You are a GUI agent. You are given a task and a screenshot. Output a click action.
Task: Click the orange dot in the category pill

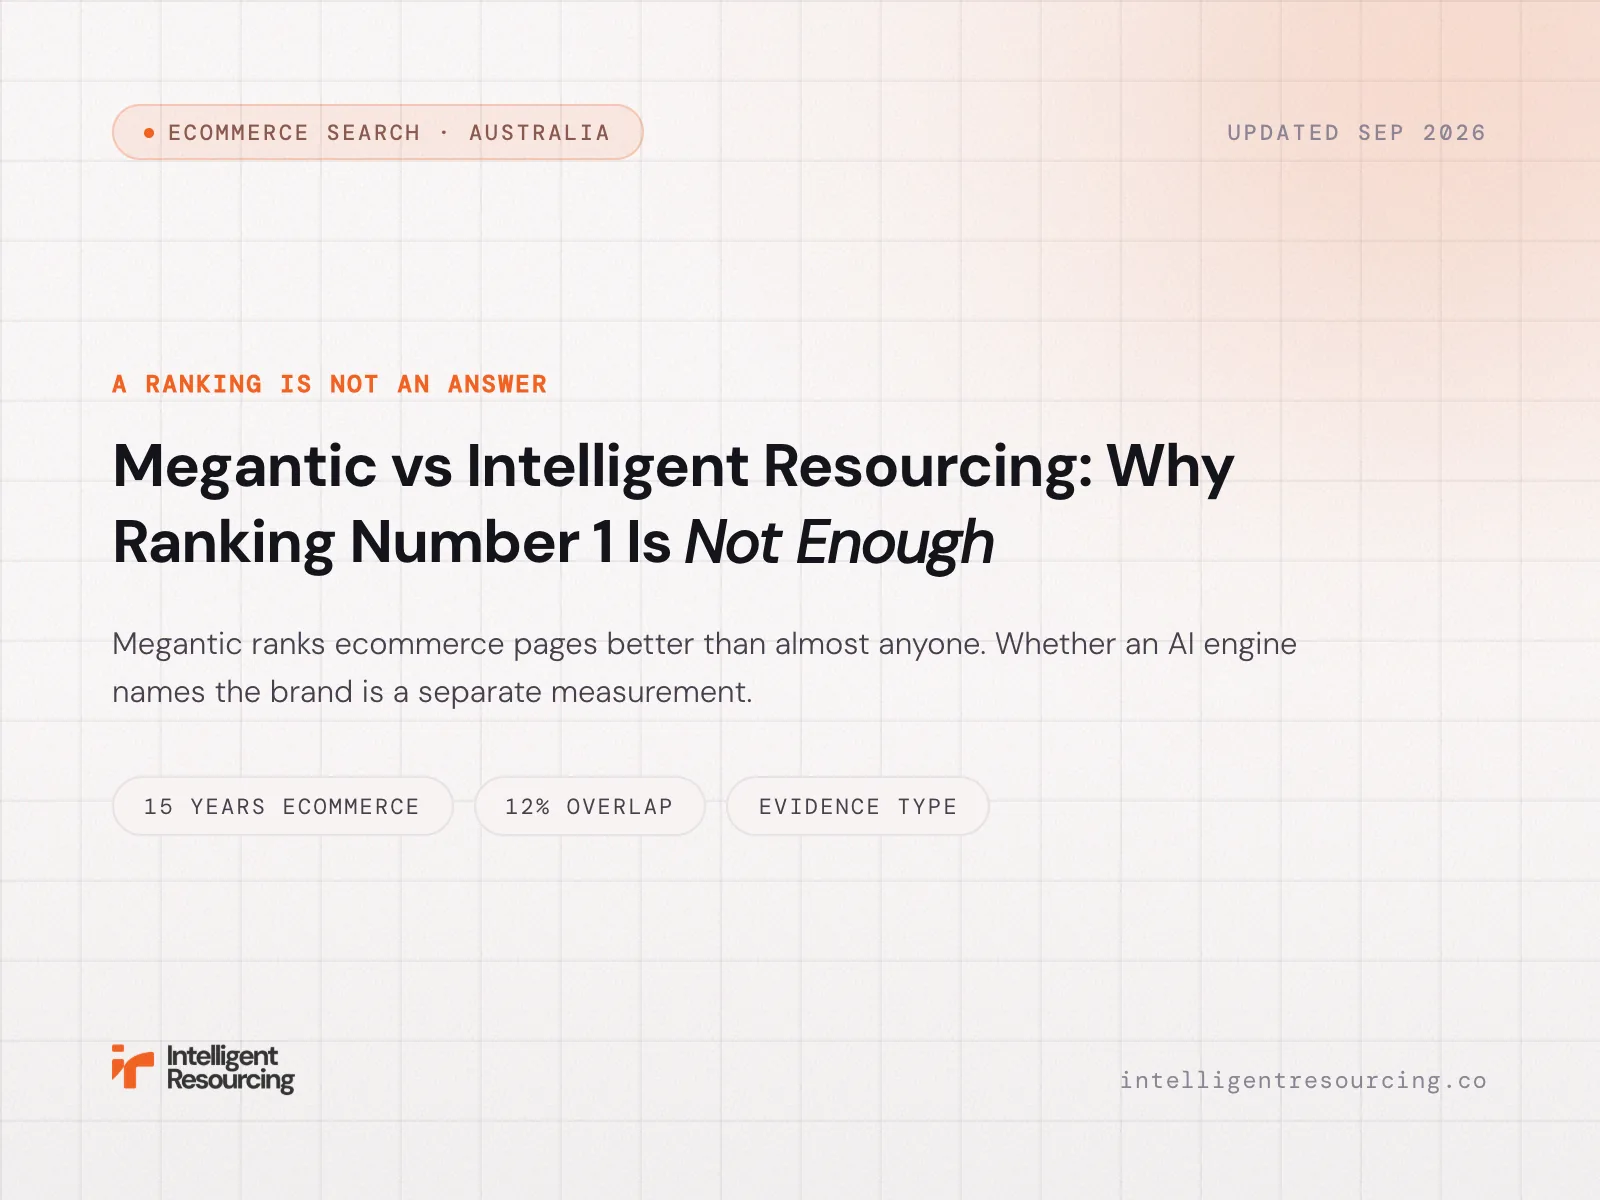(x=149, y=133)
